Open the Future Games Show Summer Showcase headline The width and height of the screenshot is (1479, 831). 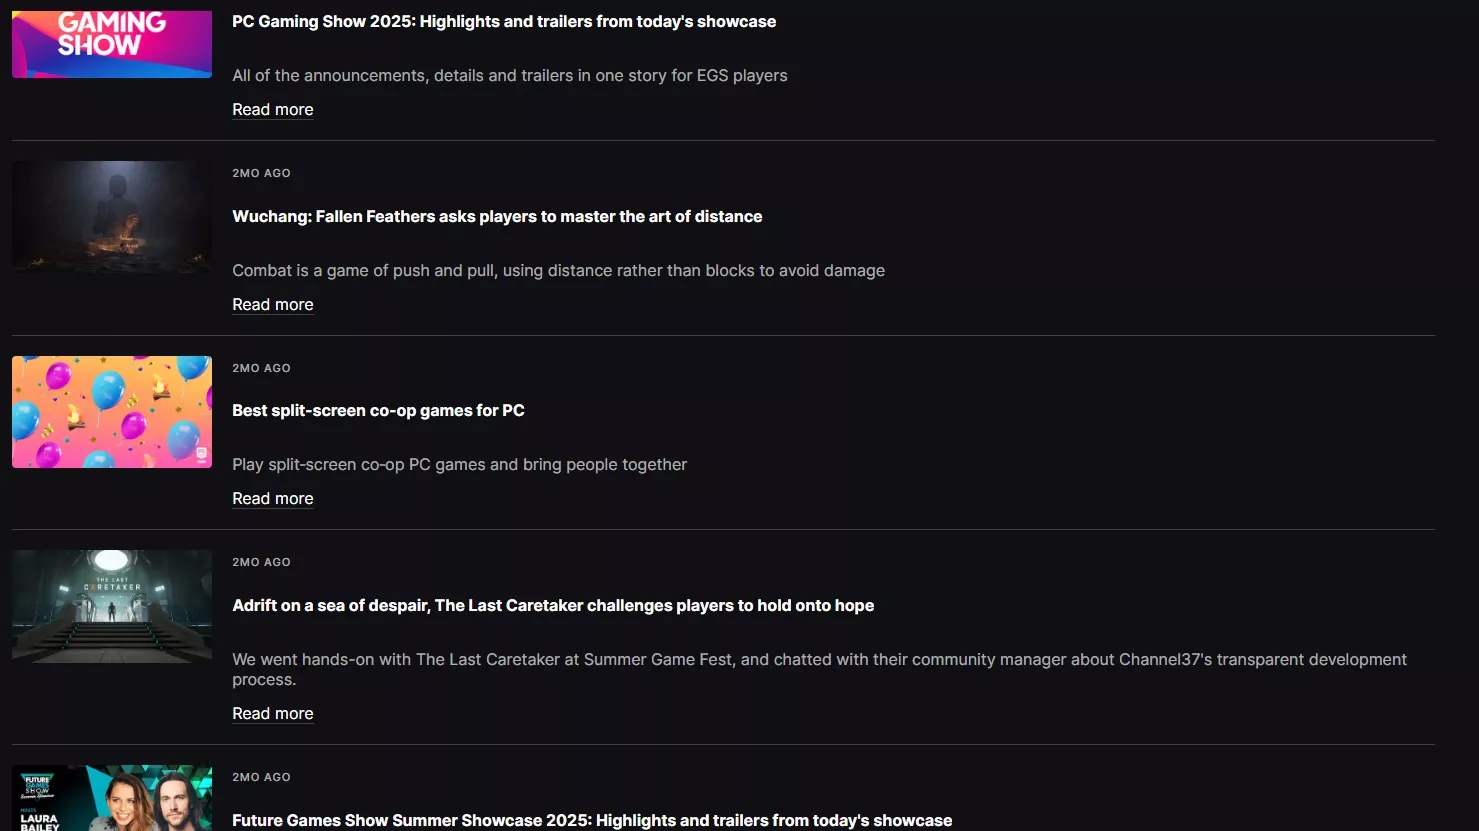coord(592,820)
